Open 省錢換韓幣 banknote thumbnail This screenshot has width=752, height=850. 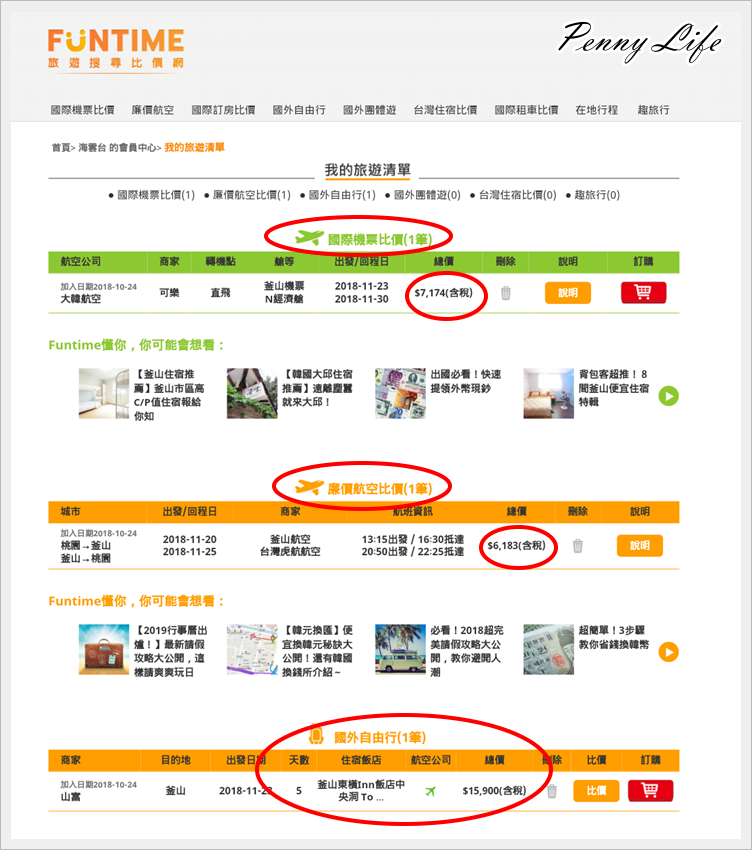(x=549, y=649)
